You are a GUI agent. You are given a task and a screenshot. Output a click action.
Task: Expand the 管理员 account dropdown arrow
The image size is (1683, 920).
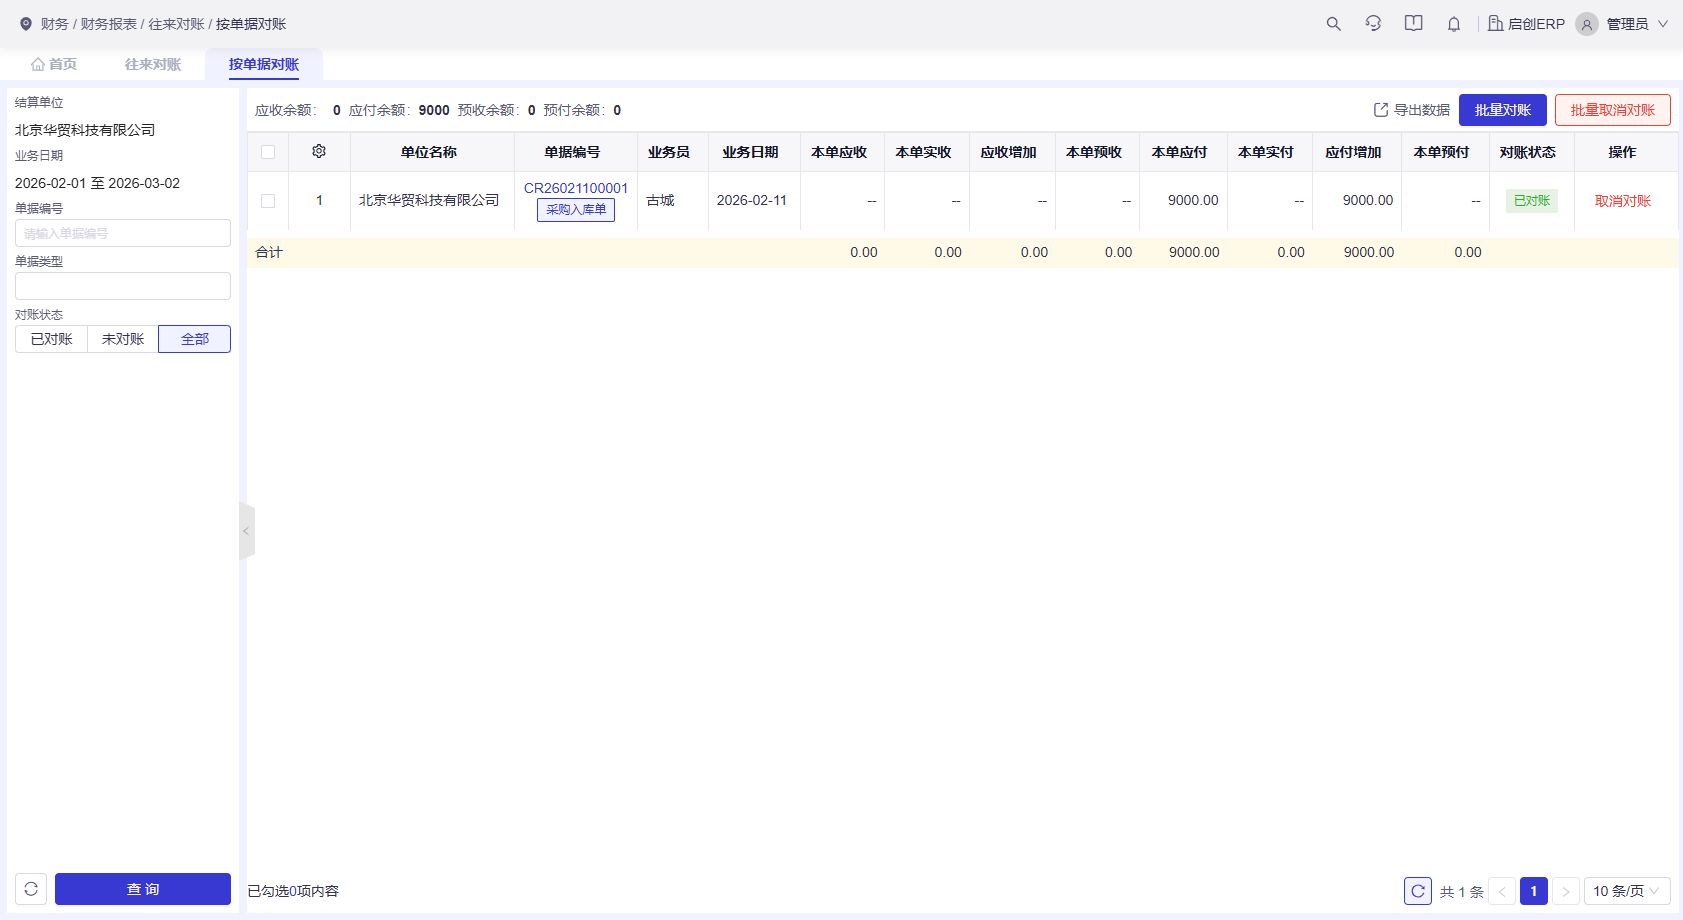pos(1663,24)
